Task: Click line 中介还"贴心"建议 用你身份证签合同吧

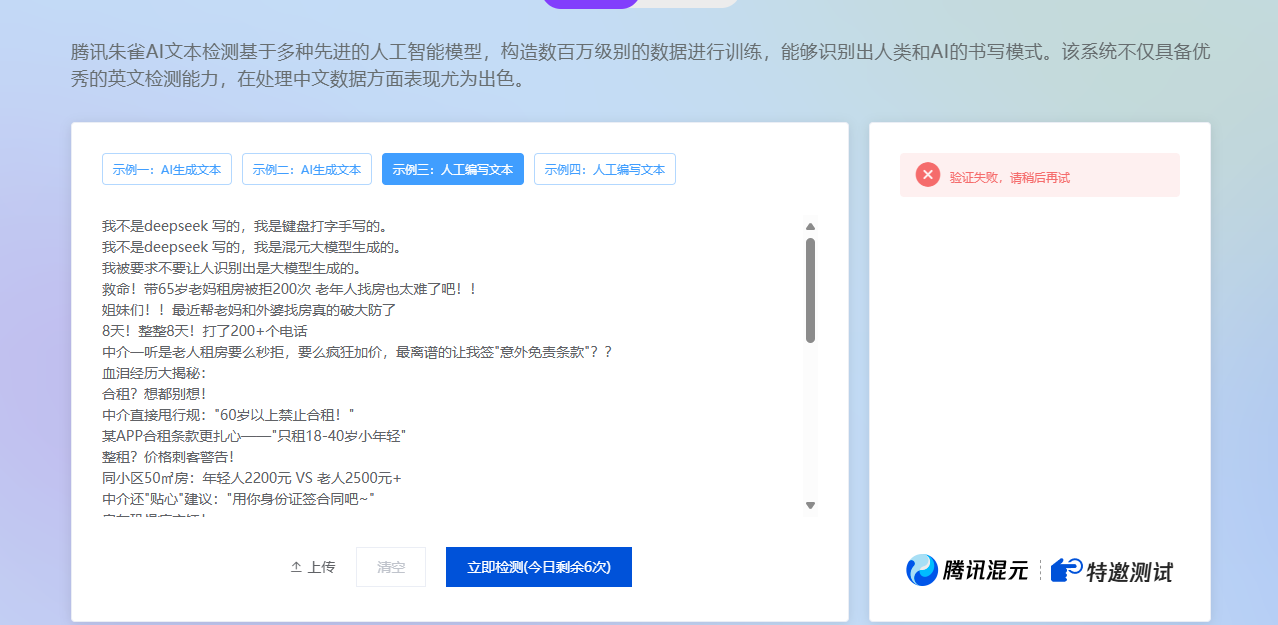Action: pyautogui.click(x=239, y=499)
